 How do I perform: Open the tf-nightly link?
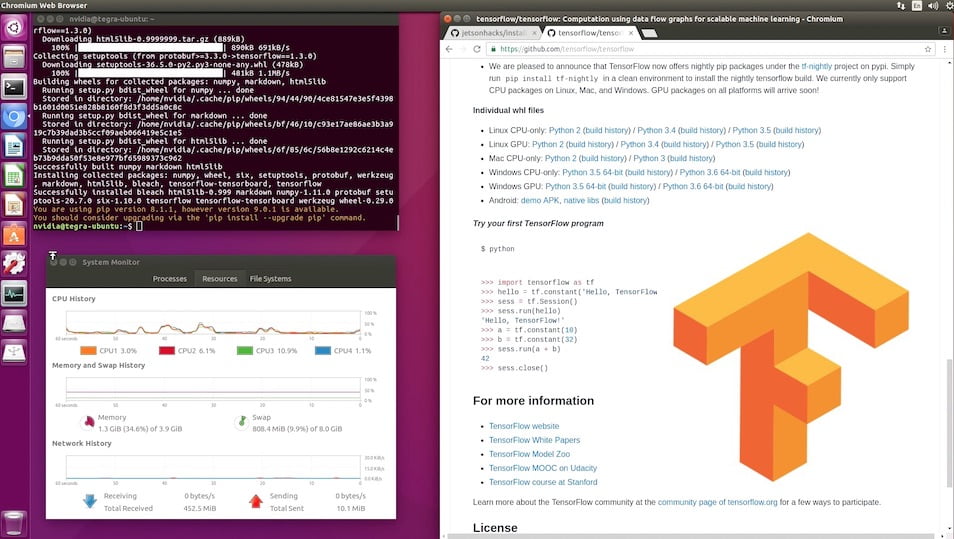coord(816,66)
